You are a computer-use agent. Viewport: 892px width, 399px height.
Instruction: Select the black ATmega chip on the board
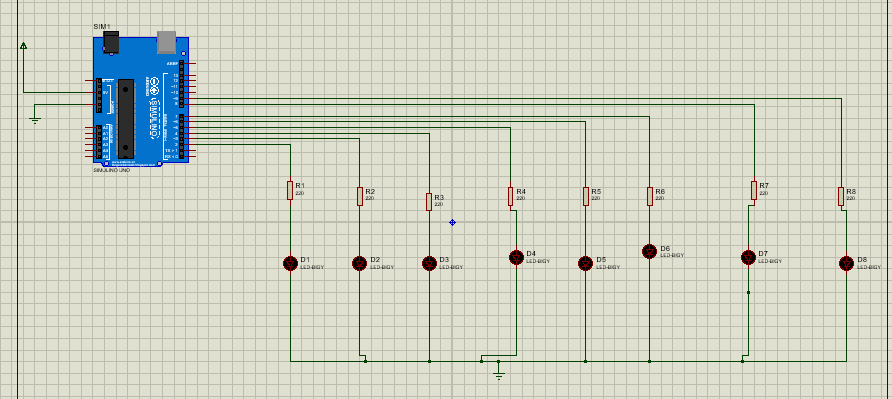point(126,118)
